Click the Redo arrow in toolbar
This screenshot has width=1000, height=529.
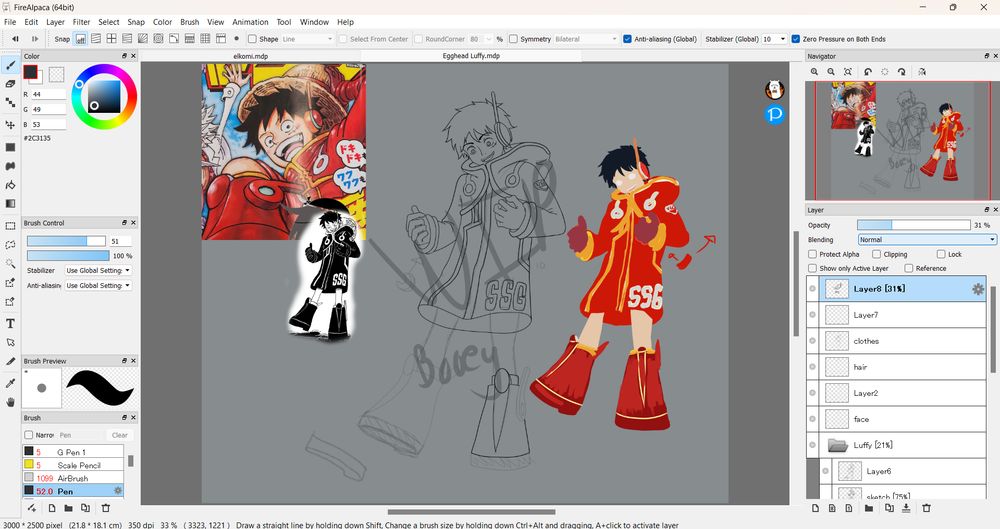tap(35, 39)
